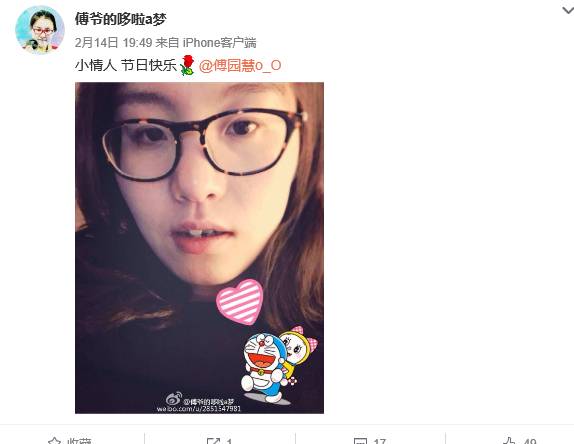Click the weibo.com watermark URL text
The image size is (574, 444).
[199, 408]
